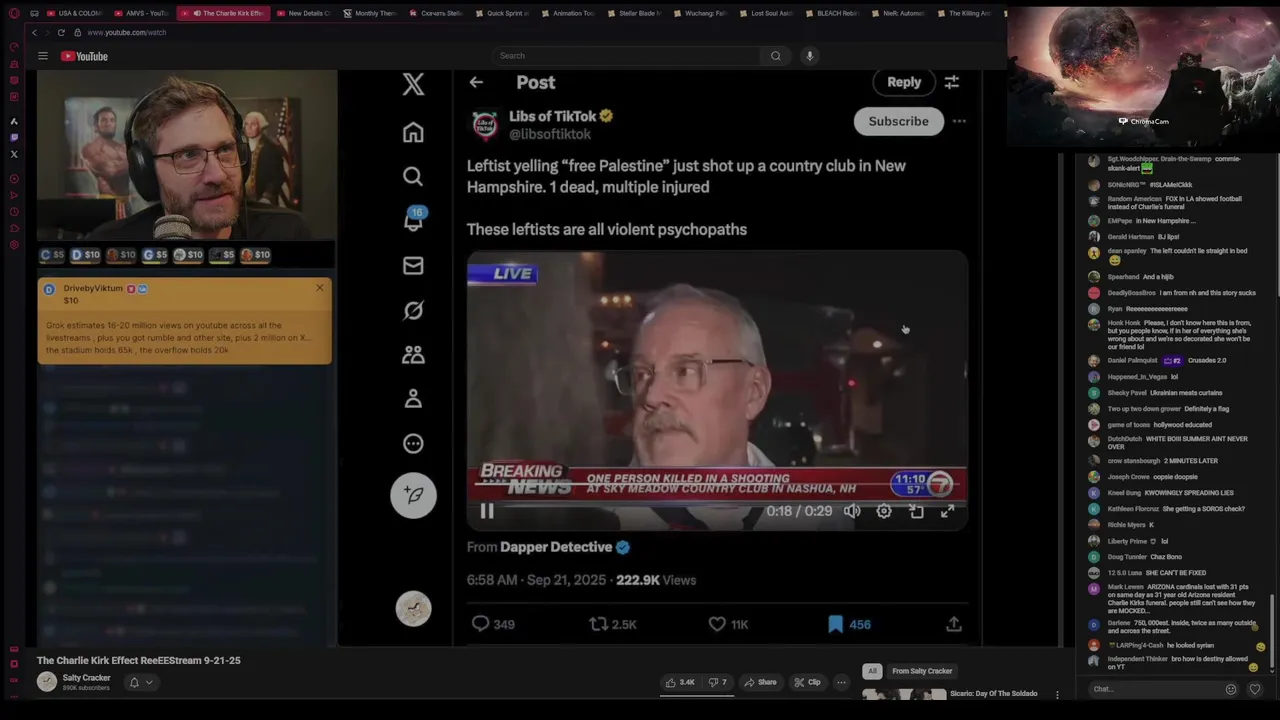Click back arrow beside Post heading
This screenshot has height=720, width=1280.
pyautogui.click(x=476, y=83)
